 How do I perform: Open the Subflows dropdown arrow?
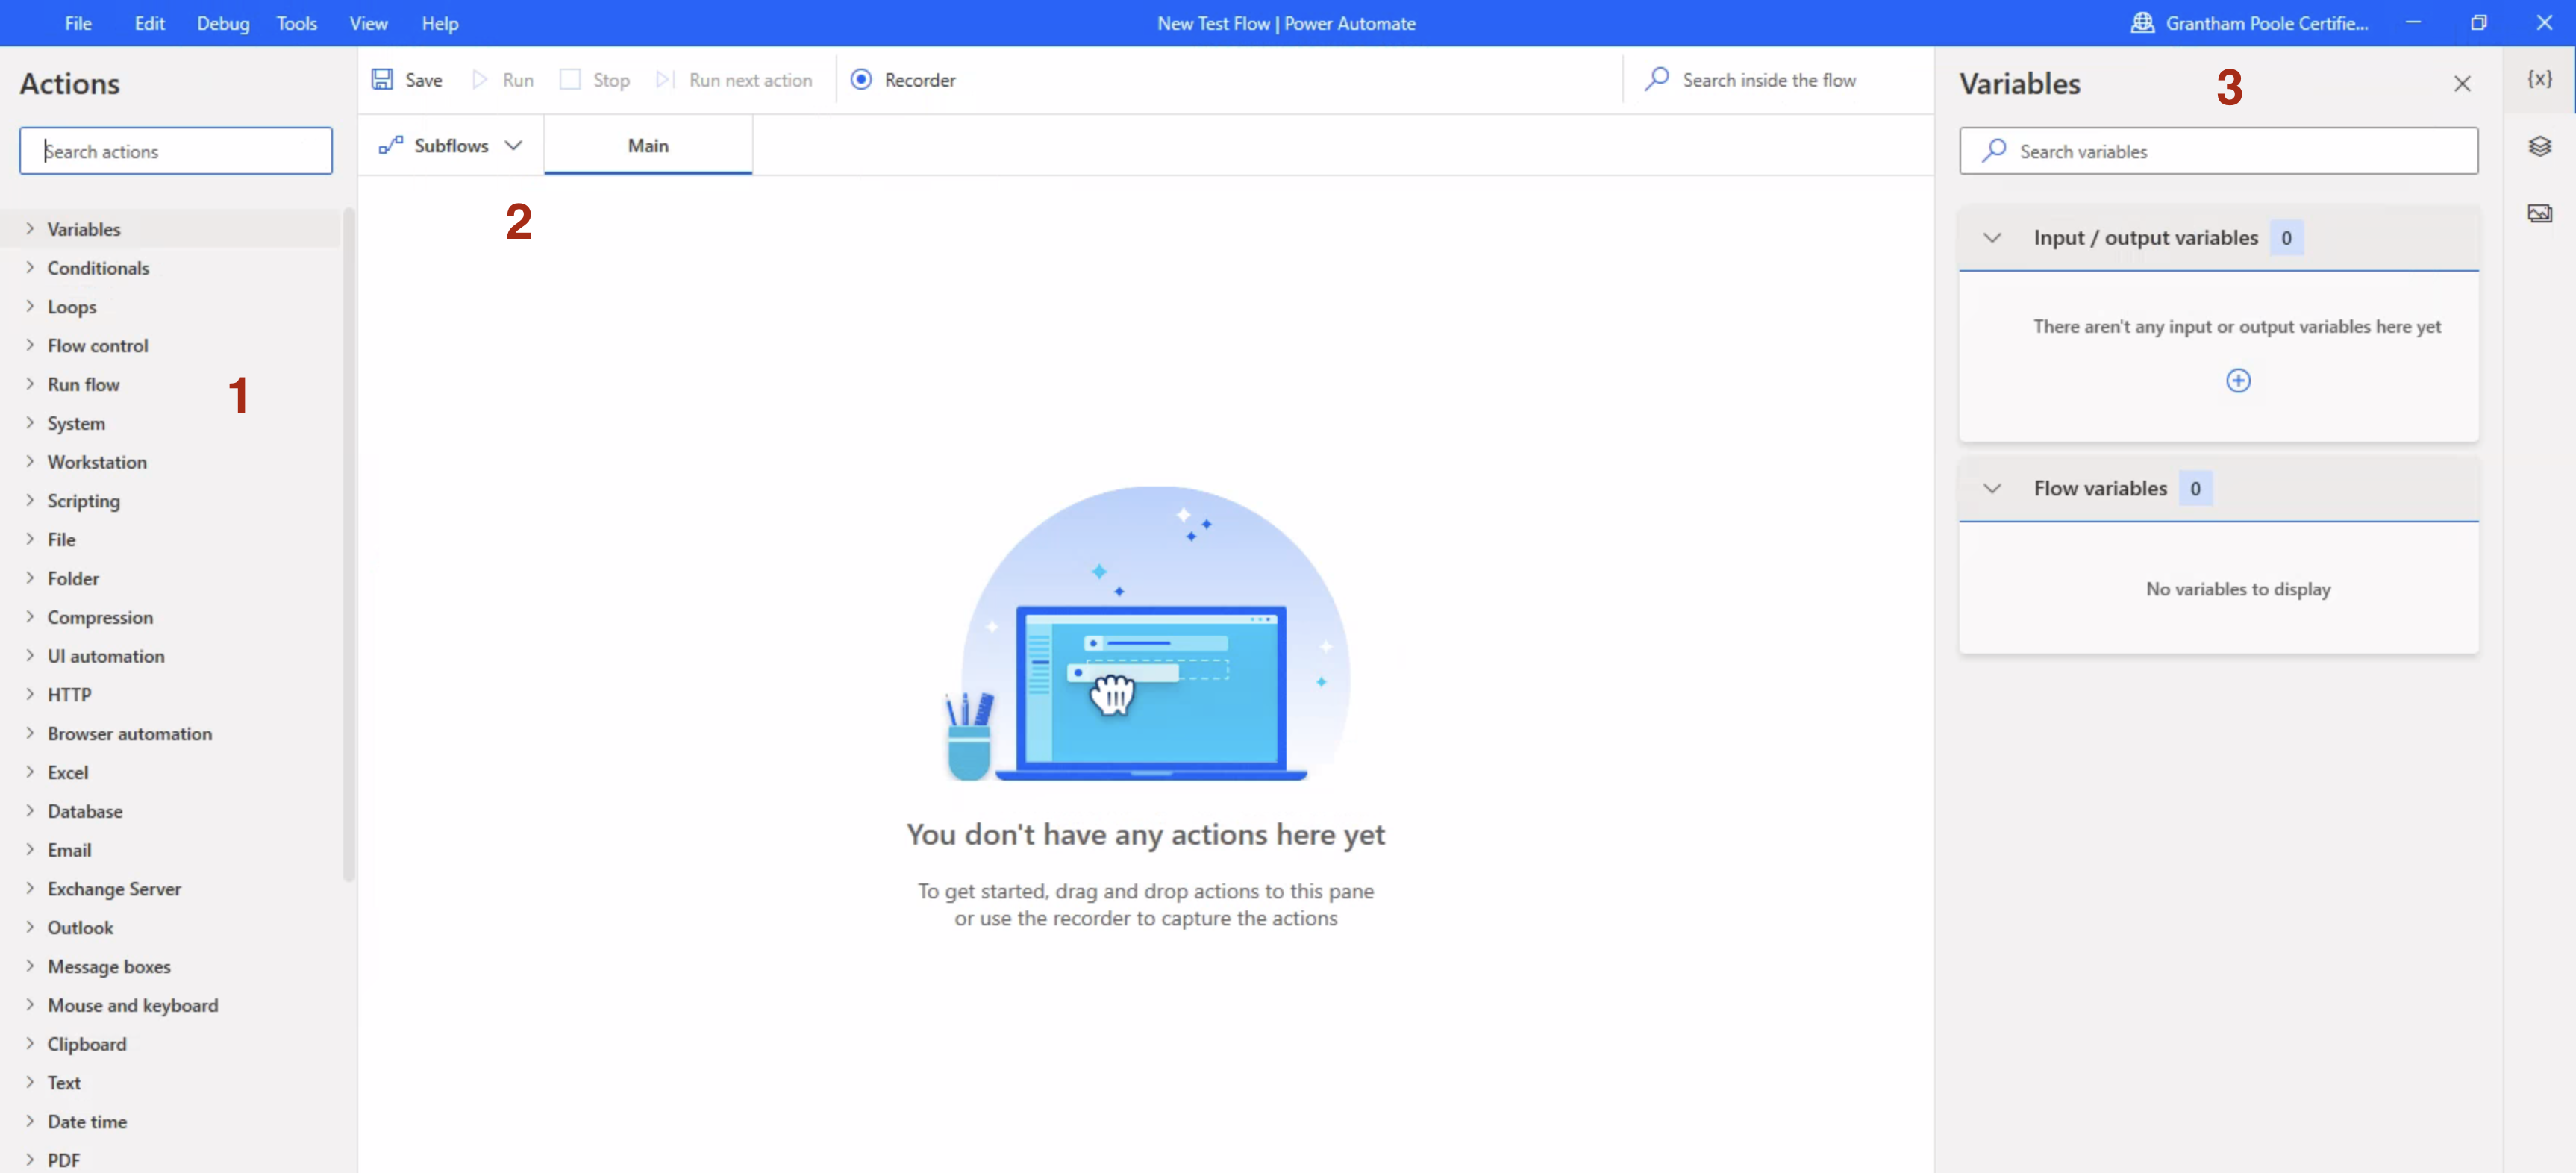[514, 146]
